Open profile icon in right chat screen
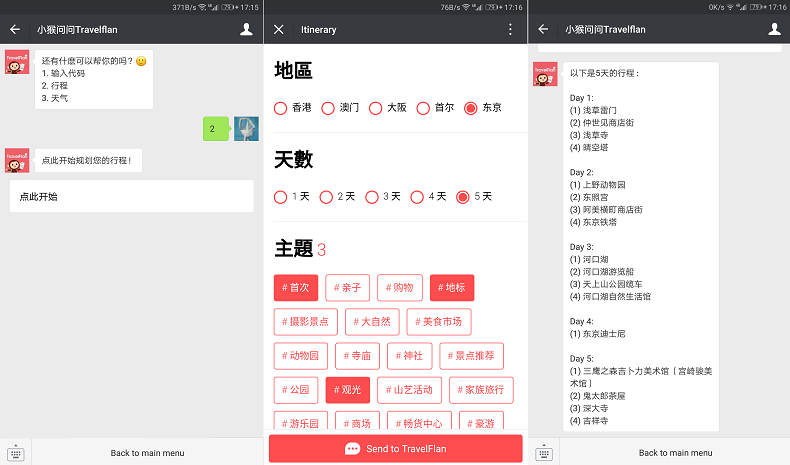The height and width of the screenshot is (465, 790). (774, 29)
